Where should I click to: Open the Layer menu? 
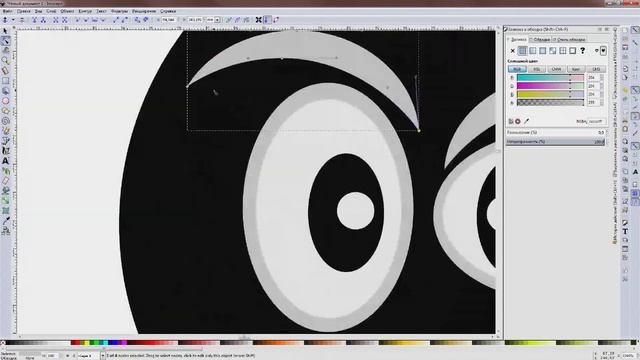point(51,11)
